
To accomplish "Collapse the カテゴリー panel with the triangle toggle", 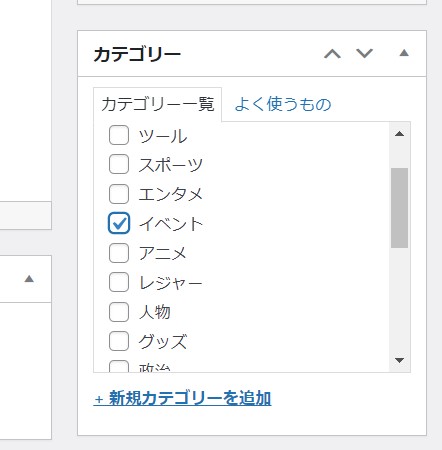I will [x=404, y=53].
